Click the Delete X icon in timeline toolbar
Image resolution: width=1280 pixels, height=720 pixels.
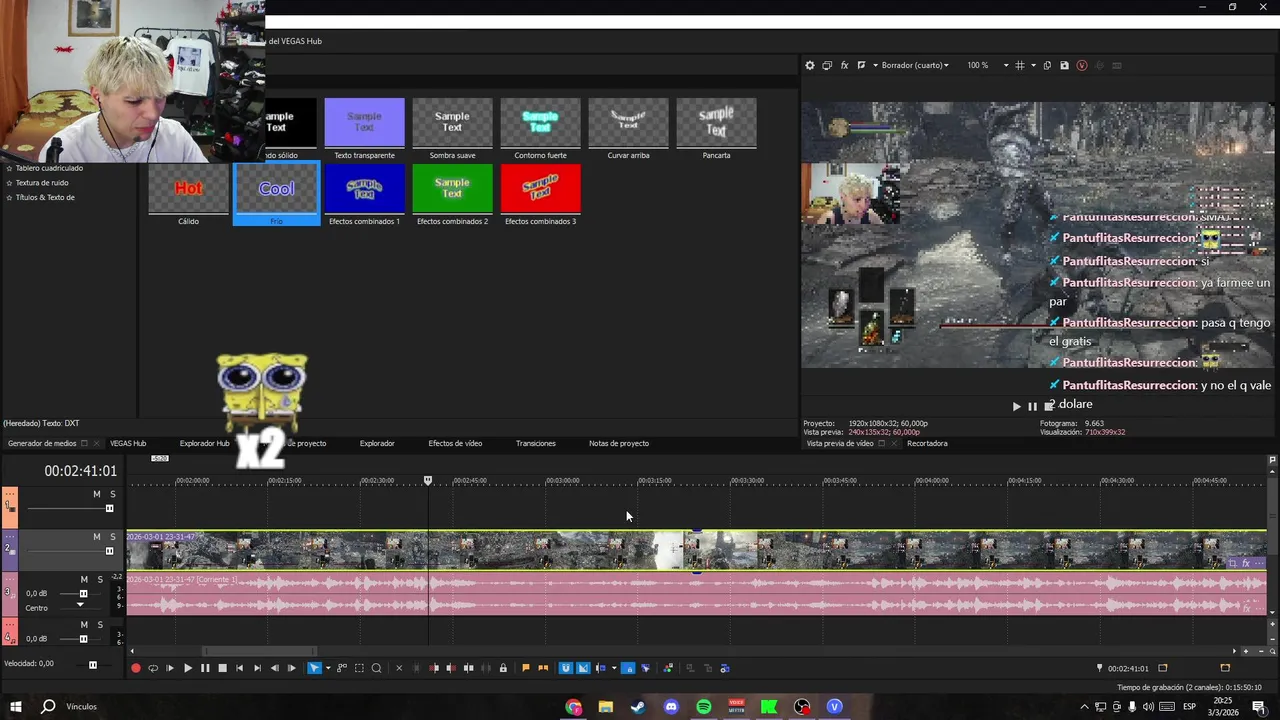click(399, 668)
